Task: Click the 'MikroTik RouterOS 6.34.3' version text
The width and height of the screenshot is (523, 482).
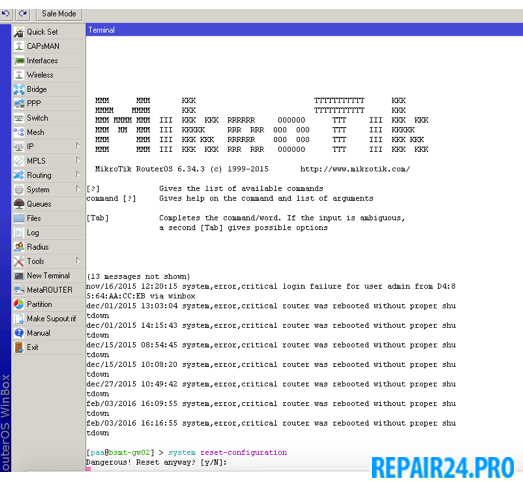Action: [x=150, y=169]
